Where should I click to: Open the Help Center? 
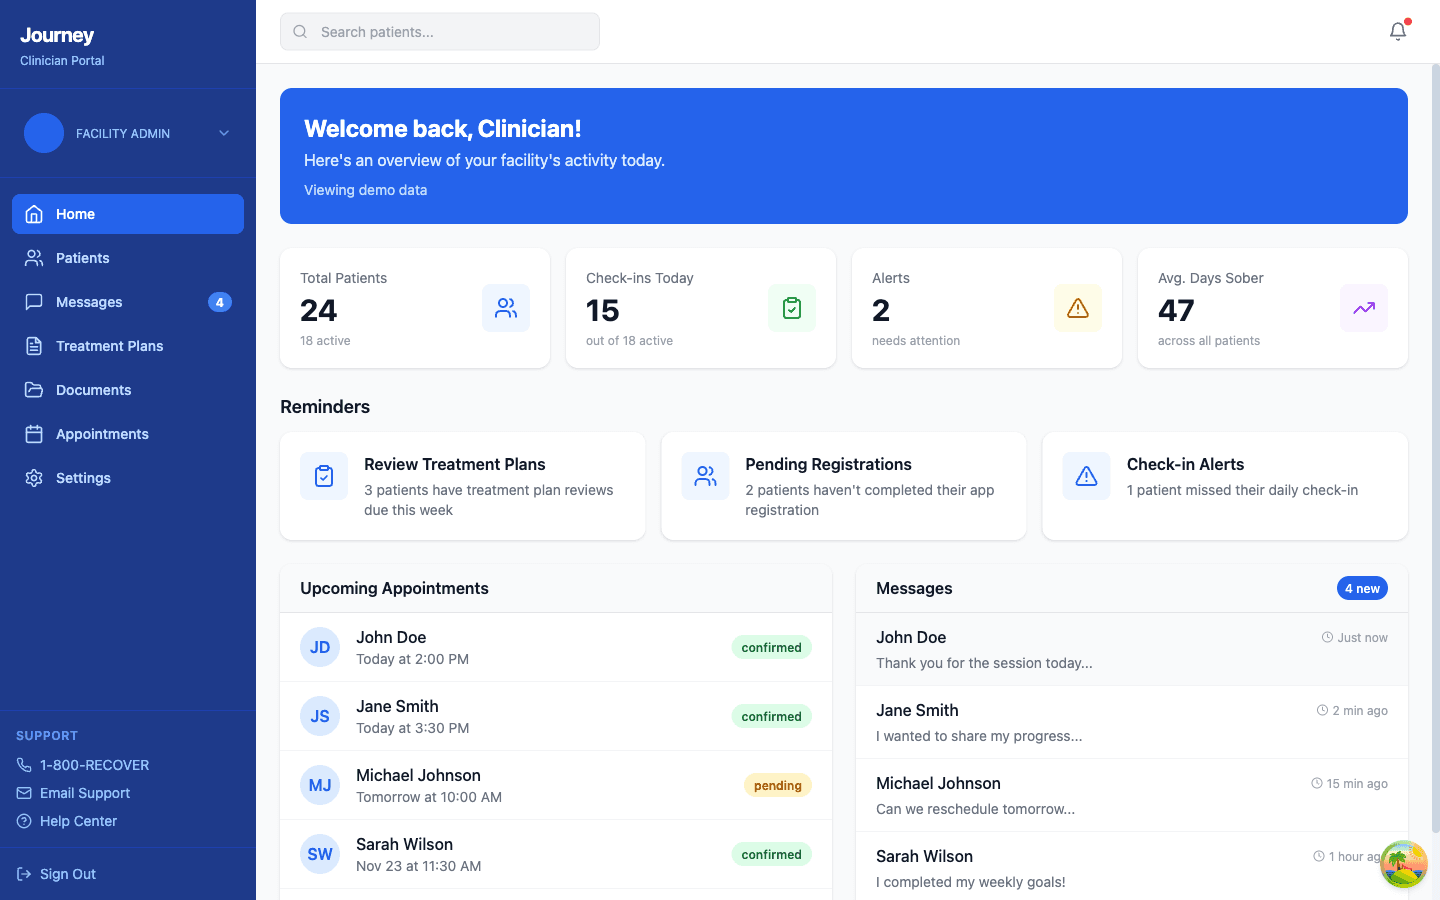click(76, 820)
